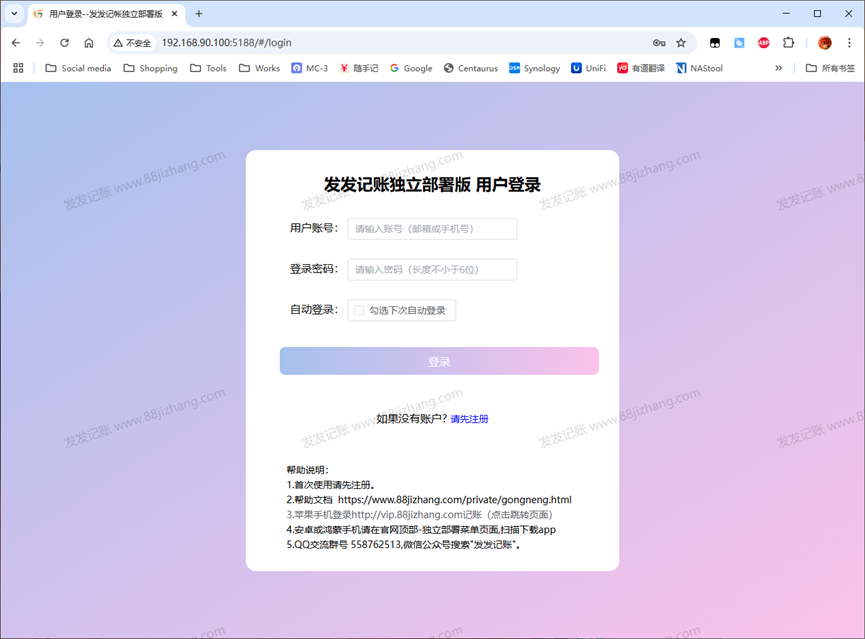Open the 随手记 bookmark
The image size is (865, 639).
[x=359, y=68]
